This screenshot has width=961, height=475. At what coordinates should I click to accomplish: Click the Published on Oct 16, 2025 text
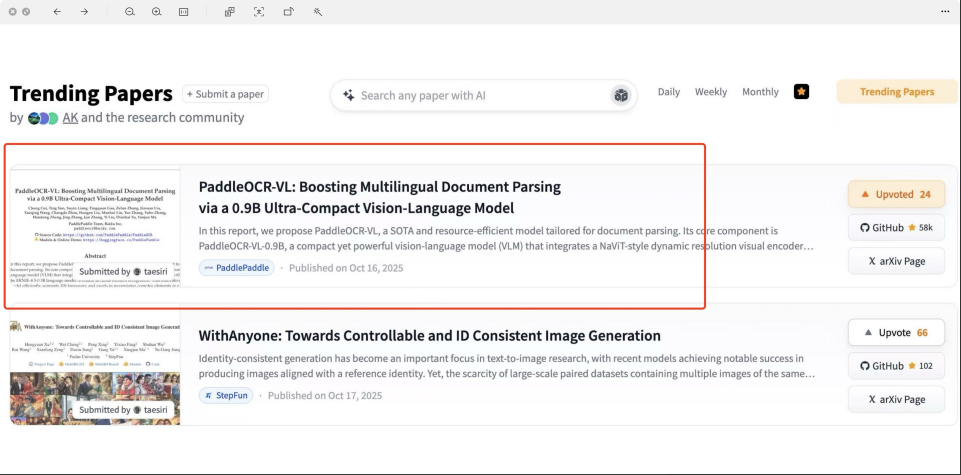(346, 268)
